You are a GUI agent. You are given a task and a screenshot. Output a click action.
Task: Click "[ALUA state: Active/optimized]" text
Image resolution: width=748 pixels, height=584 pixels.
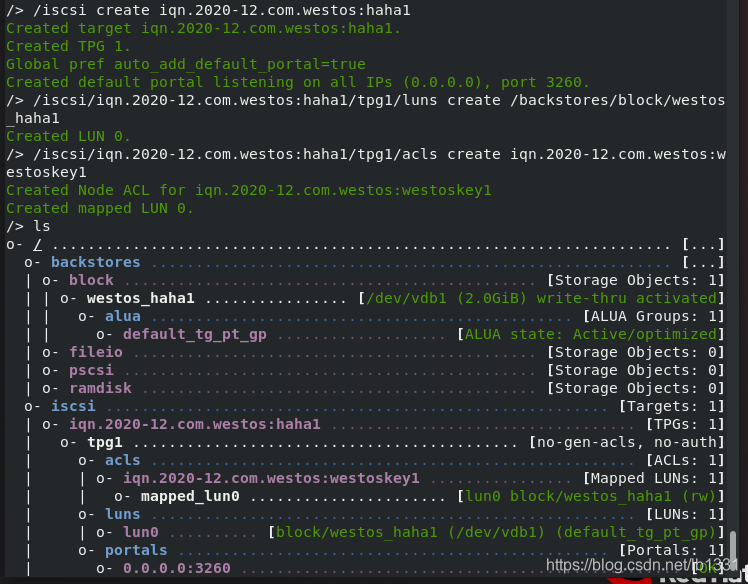coord(591,334)
